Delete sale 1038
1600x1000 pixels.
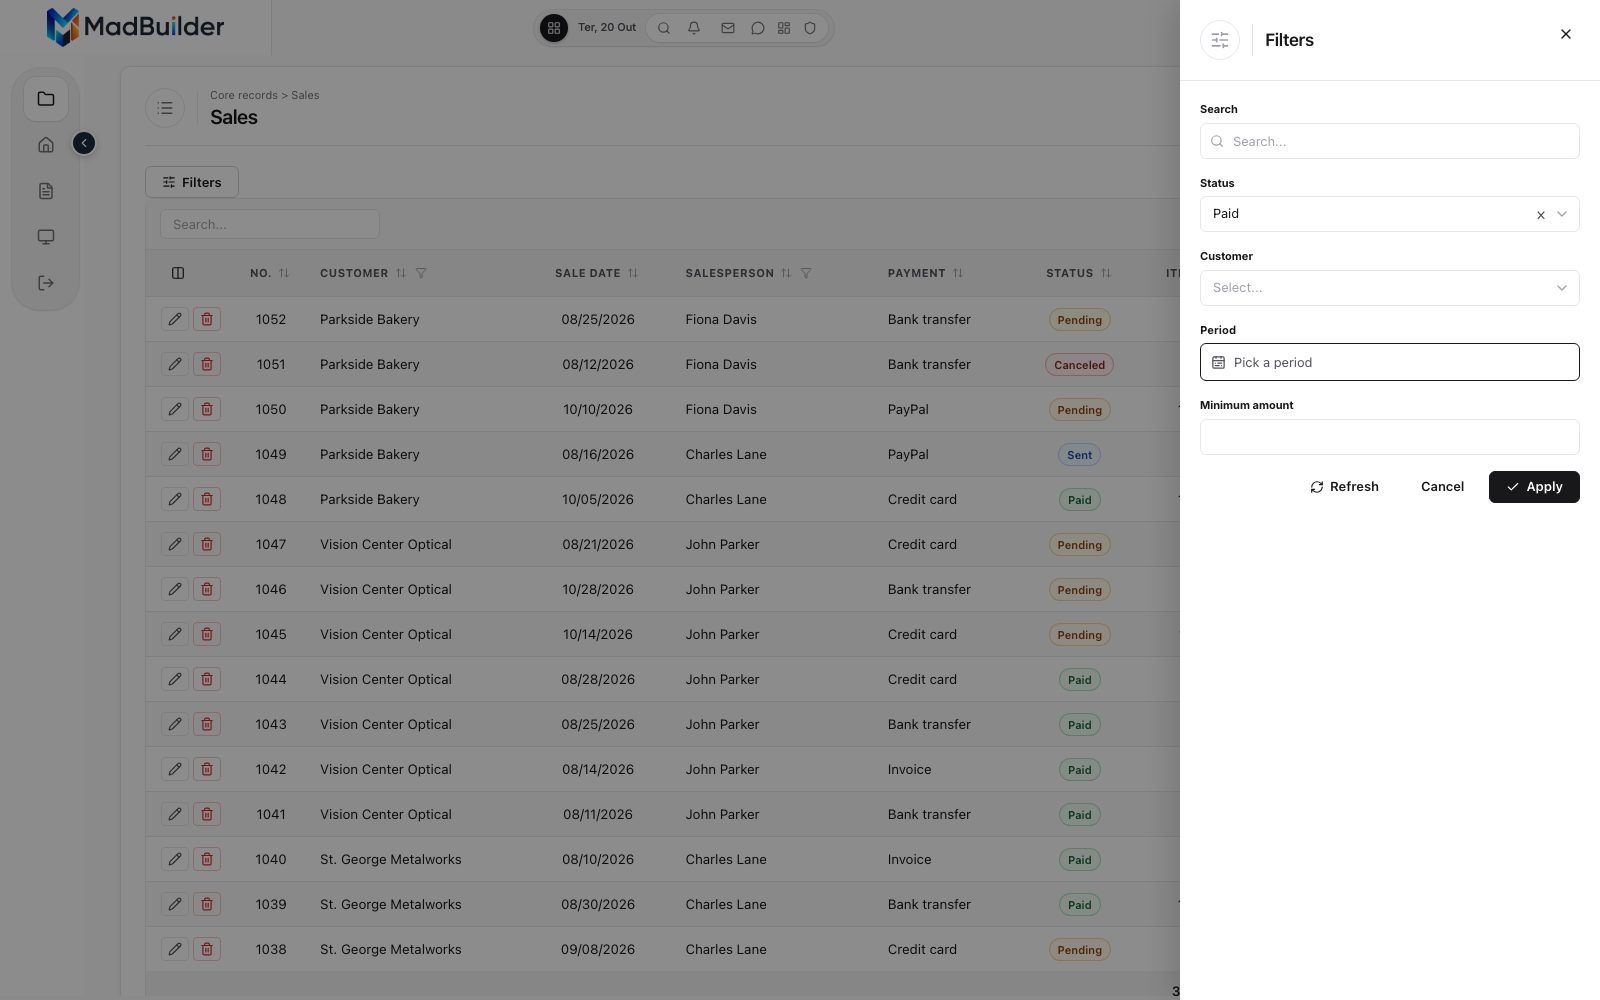(x=207, y=949)
